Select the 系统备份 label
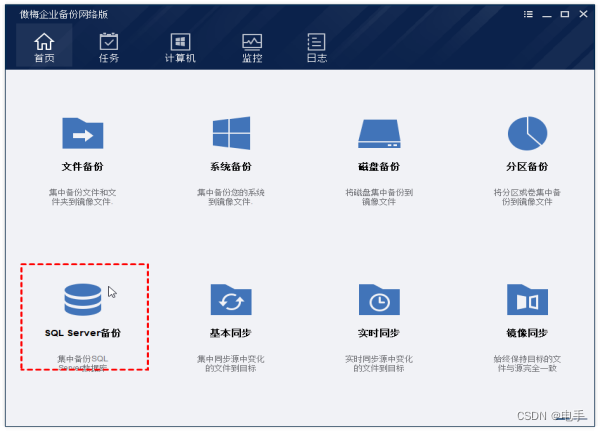Screen dimensions: 600x431 coord(231,167)
